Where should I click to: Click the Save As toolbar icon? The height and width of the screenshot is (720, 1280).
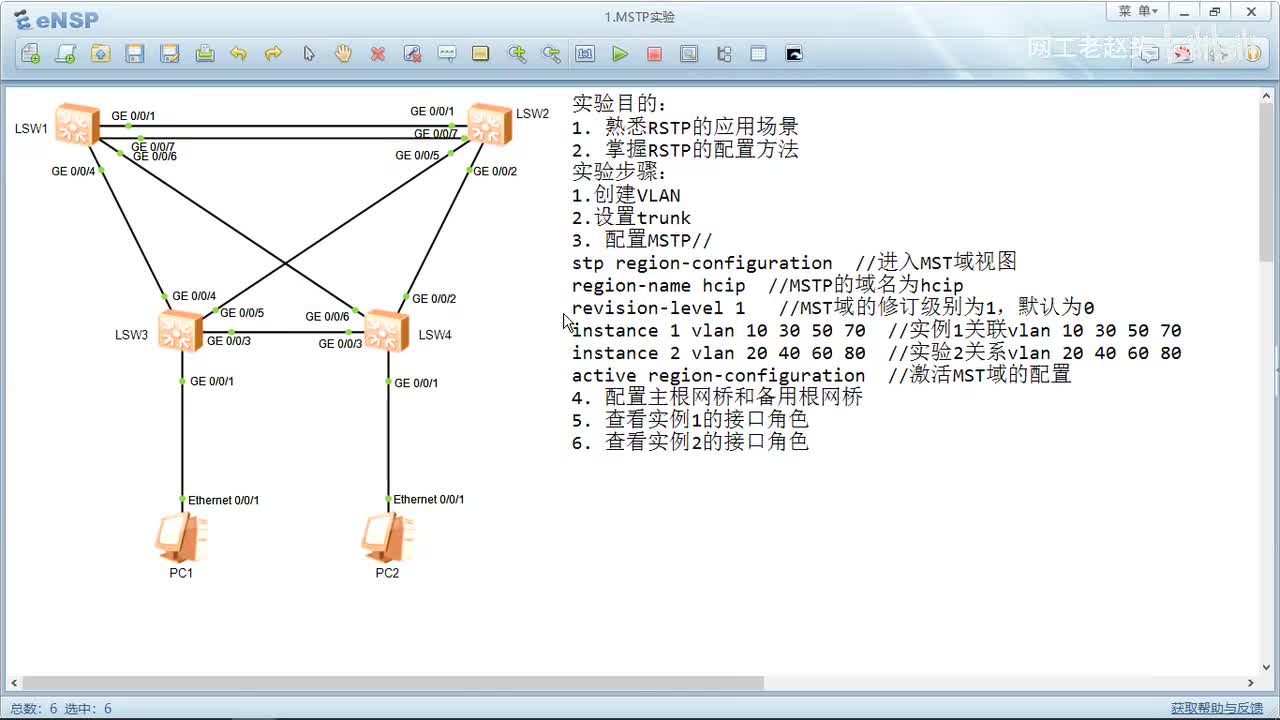click(x=170, y=54)
